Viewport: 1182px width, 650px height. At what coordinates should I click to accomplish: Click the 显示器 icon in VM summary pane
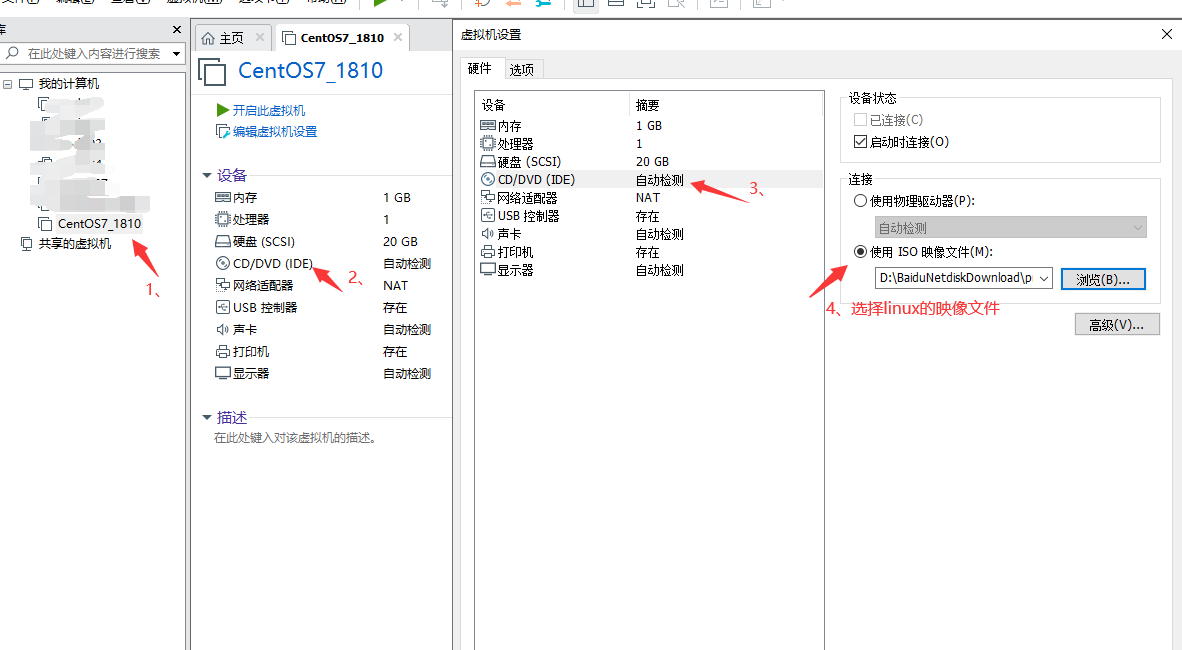222,373
